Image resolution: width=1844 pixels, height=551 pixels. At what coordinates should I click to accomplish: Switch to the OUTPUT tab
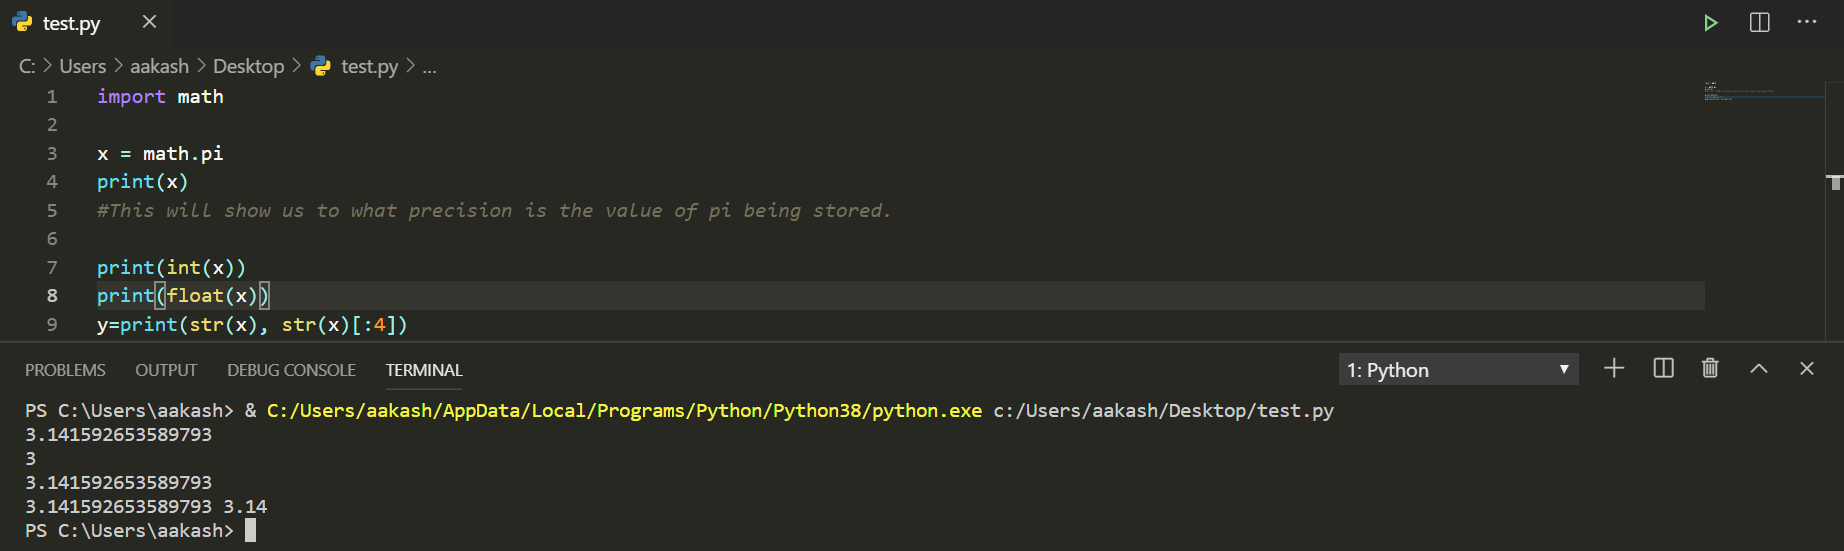point(166,370)
